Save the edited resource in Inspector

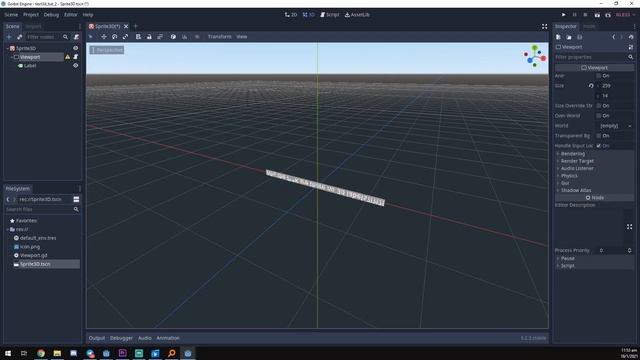(x=580, y=37)
